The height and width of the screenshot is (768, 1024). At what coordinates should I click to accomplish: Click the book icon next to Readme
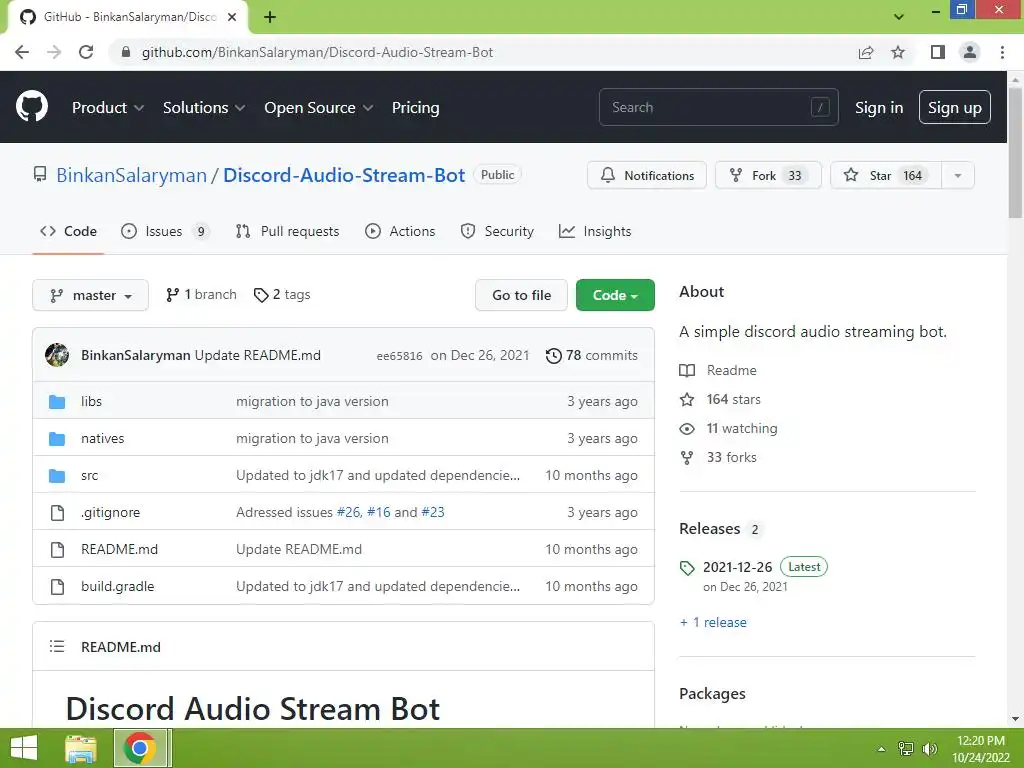(687, 370)
